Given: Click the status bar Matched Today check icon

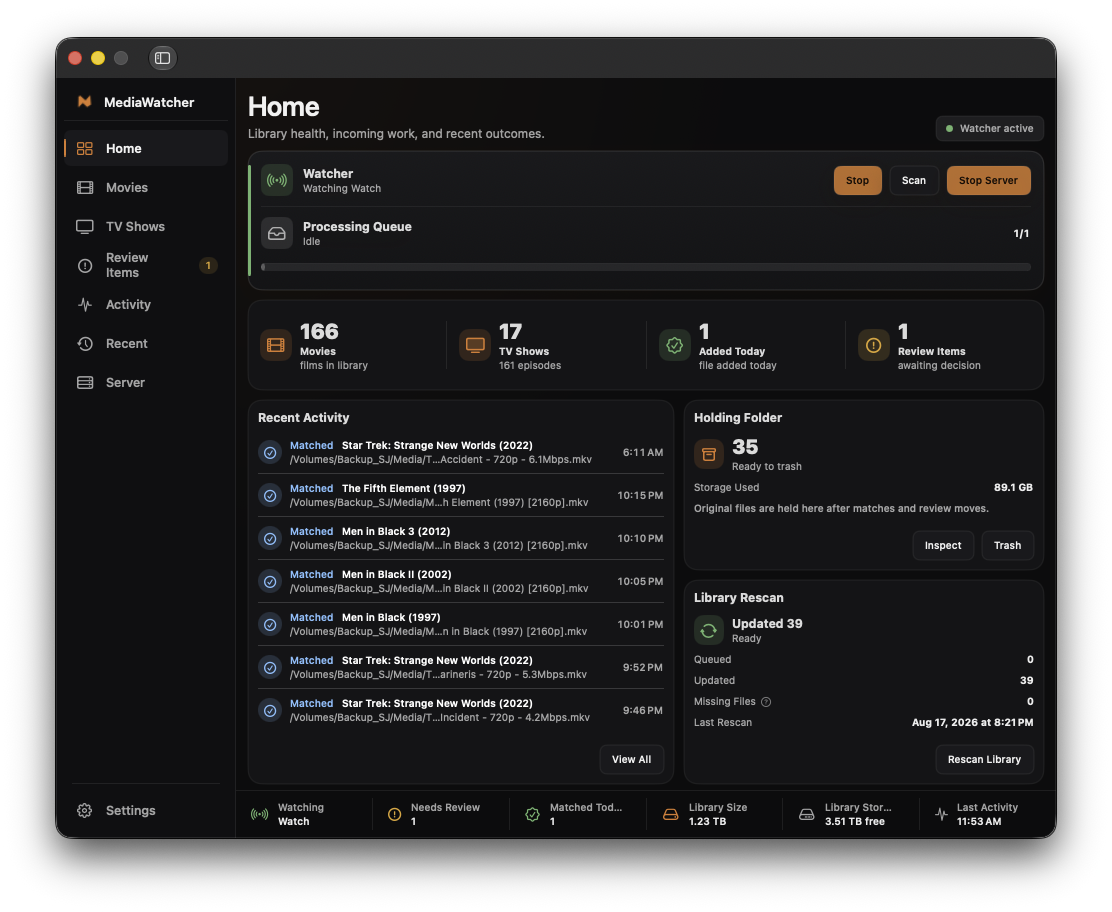Looking at the screenshot, I should click(x=533, y=815).
